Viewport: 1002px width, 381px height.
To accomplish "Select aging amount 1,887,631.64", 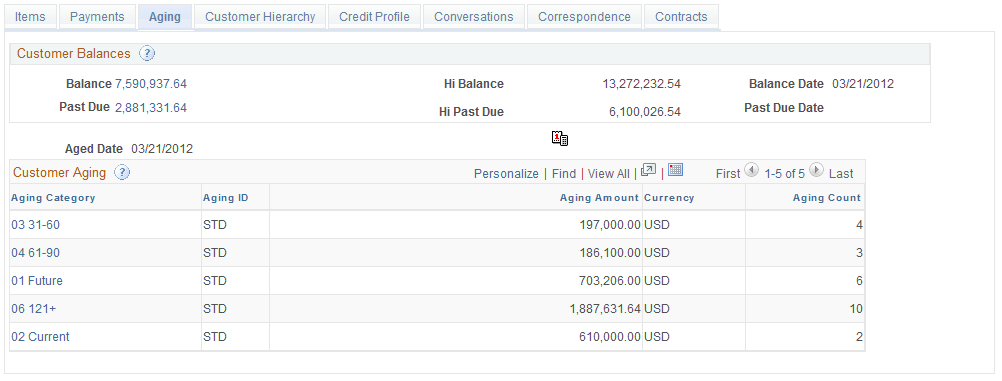I will [605, 309].
